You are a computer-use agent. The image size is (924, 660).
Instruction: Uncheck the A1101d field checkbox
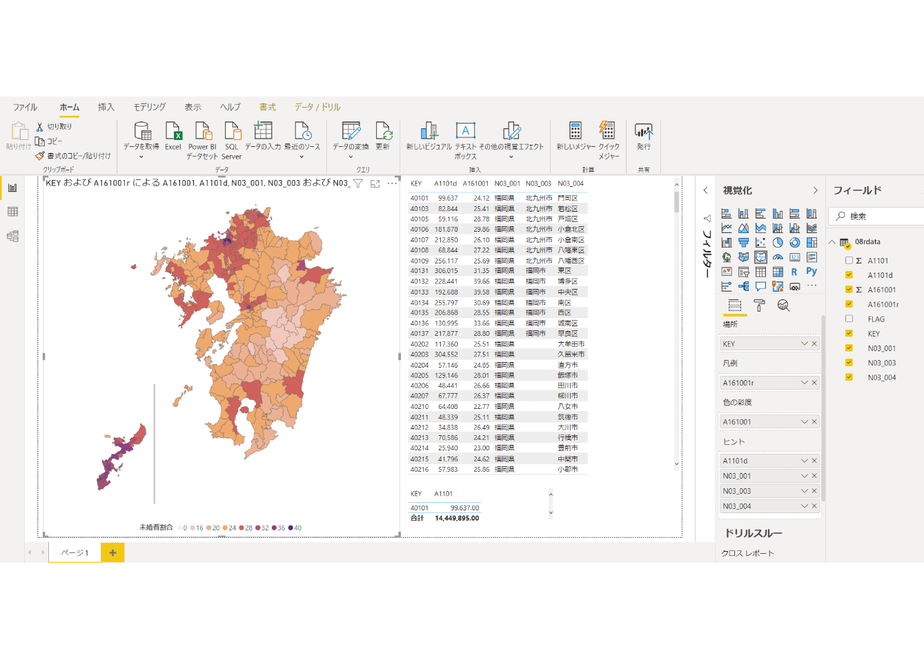pos(849,275)
